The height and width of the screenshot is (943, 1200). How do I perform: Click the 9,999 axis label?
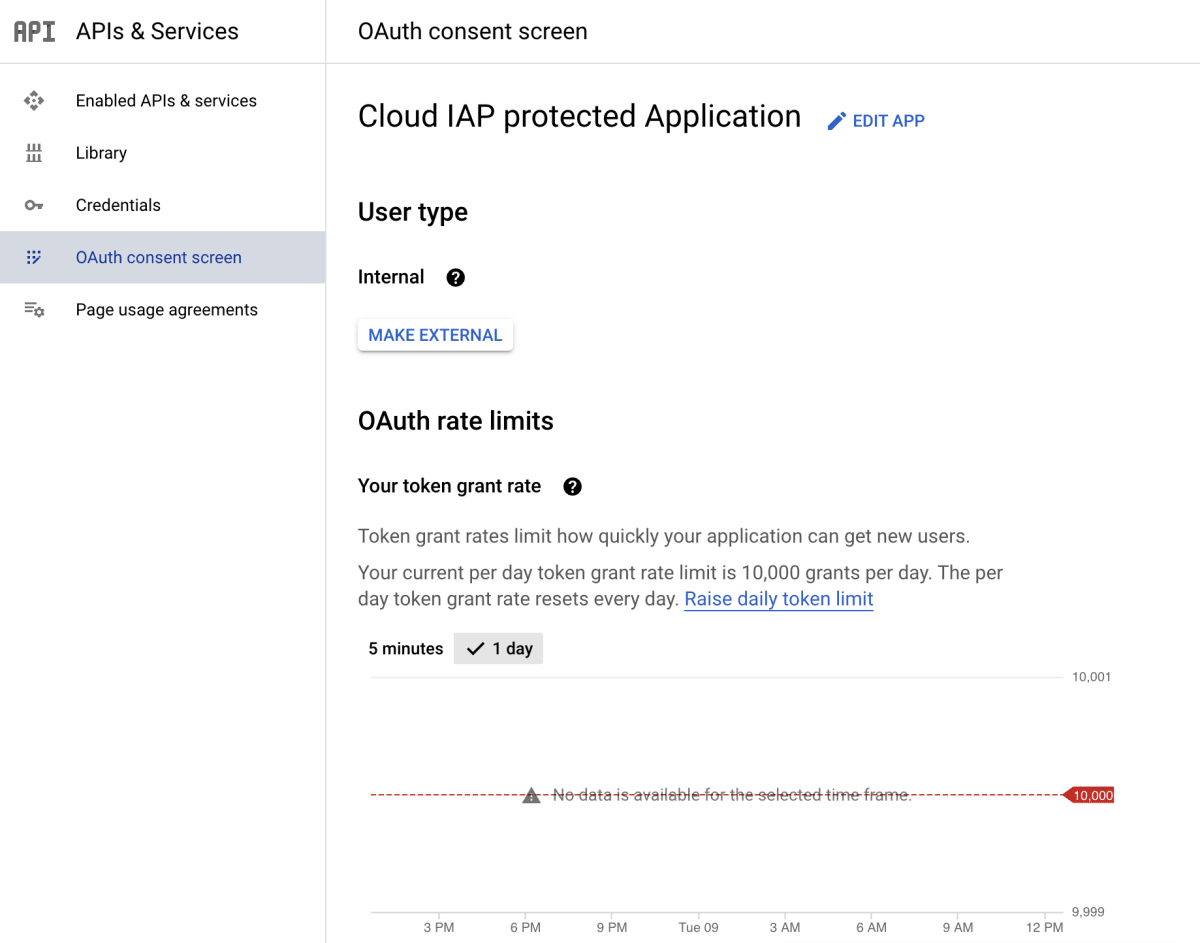coord(1088,912)
